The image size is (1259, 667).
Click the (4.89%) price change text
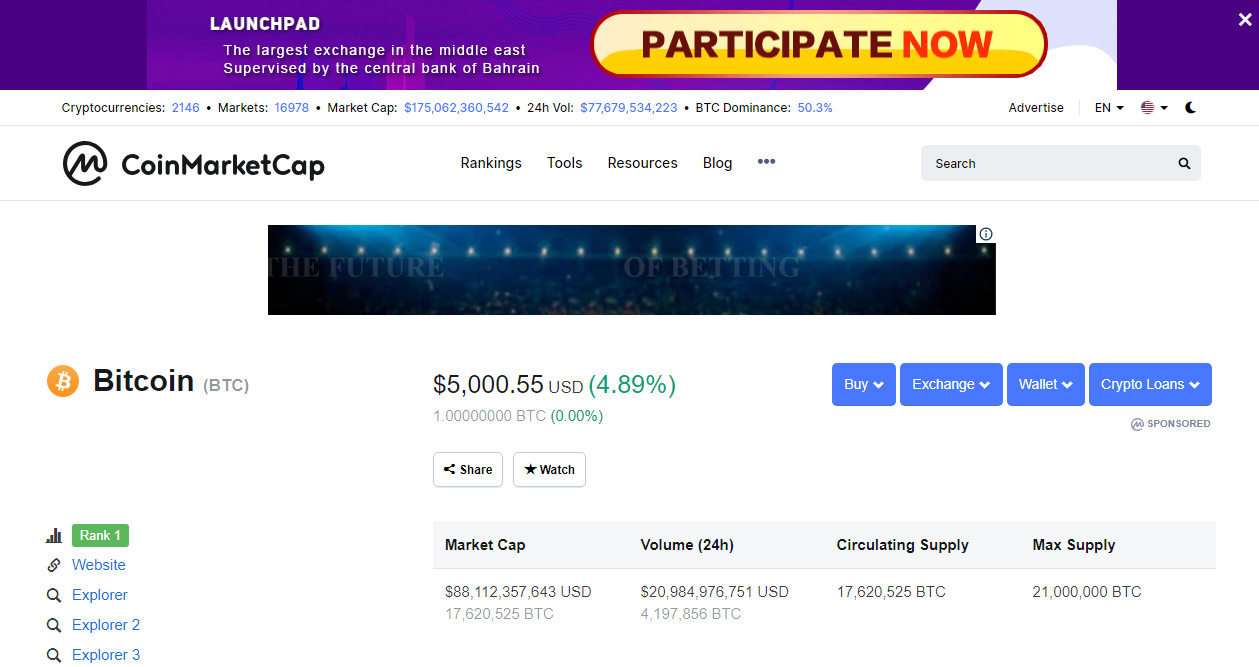(x=632, y=385)
